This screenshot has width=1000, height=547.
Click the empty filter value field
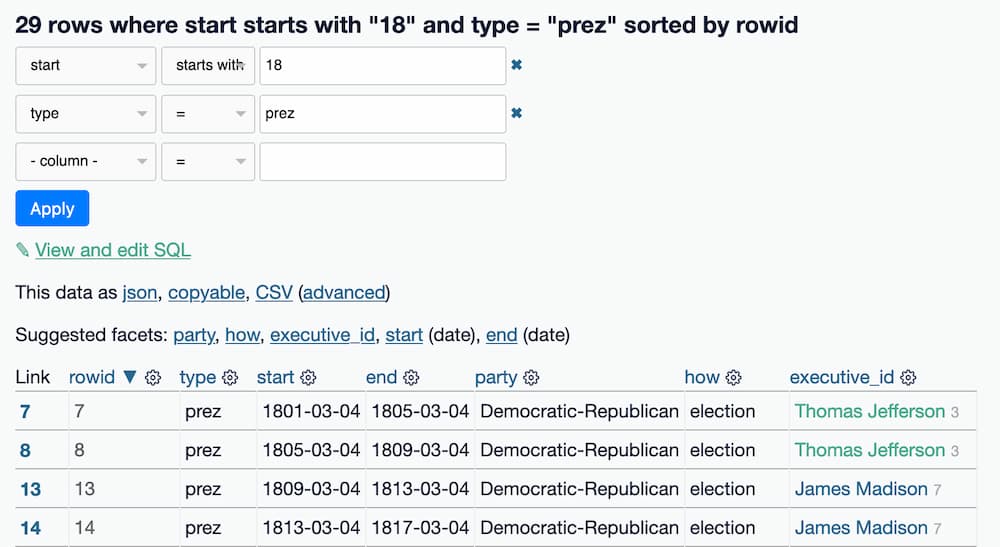(382, 162)
